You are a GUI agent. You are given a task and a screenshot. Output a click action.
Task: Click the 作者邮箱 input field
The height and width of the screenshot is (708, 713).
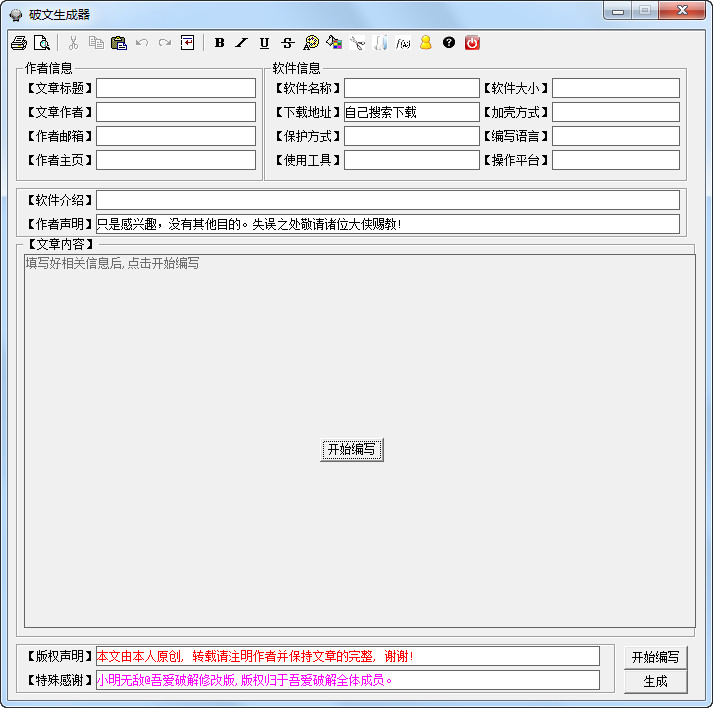click(176, 136)
